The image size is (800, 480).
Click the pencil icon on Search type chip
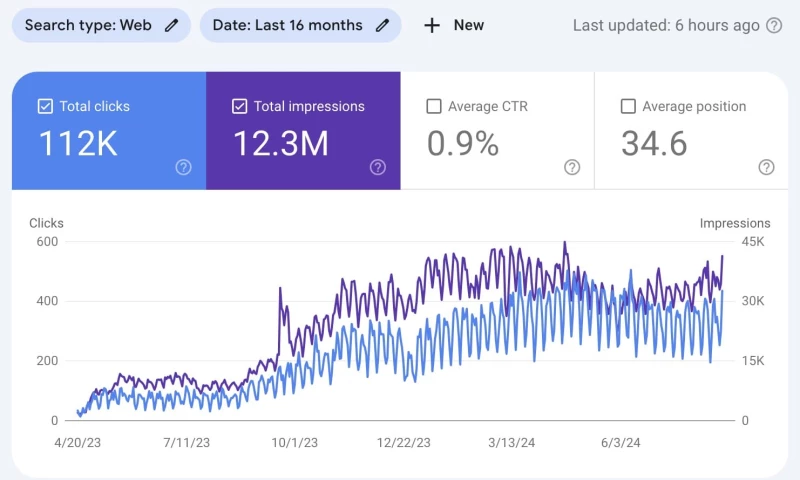click(172, 26)
